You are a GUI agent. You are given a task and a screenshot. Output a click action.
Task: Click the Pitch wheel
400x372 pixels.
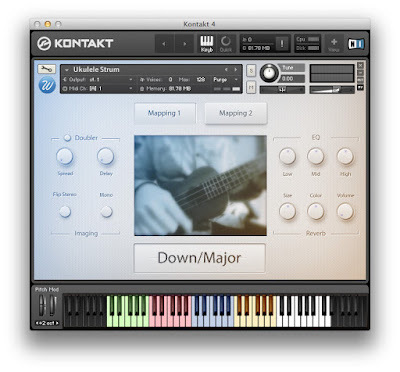pyautogui.click(x=42, y=305)
